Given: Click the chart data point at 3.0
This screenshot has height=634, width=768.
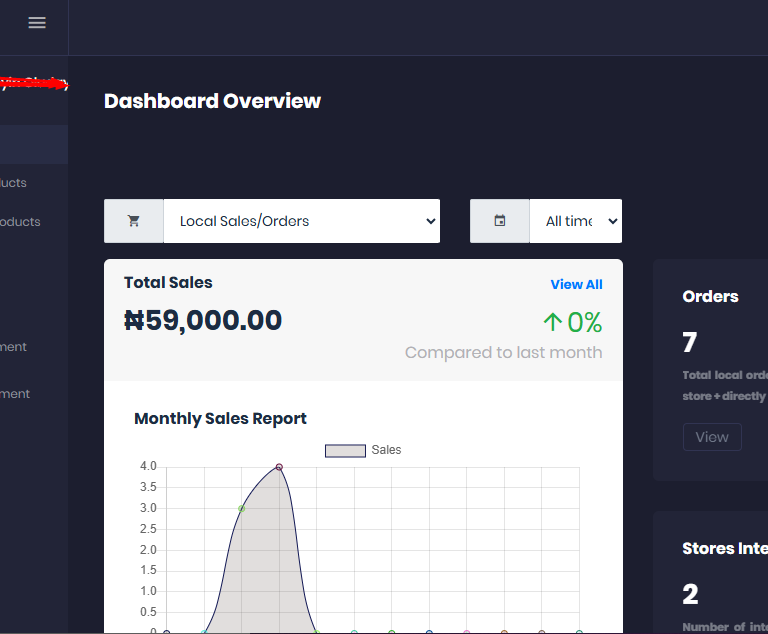Looking at the screenshot, I should (x=241, y=509).
